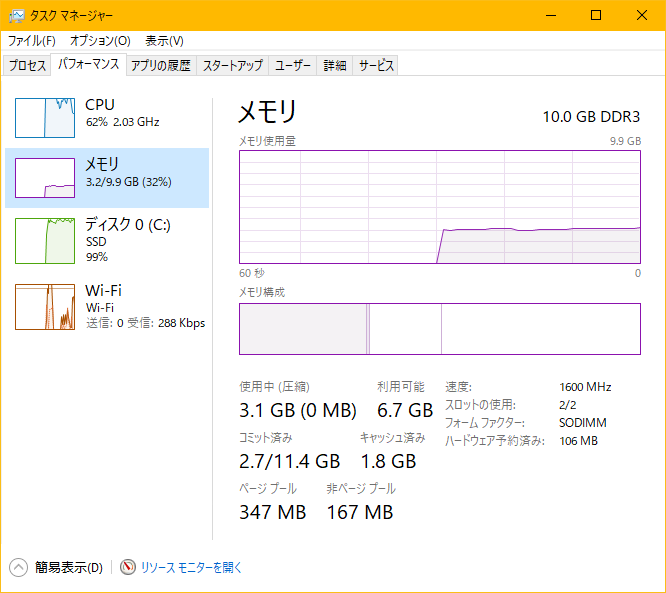Open the オプション(O) menu
666x593 pixels.
coord(100,41)
